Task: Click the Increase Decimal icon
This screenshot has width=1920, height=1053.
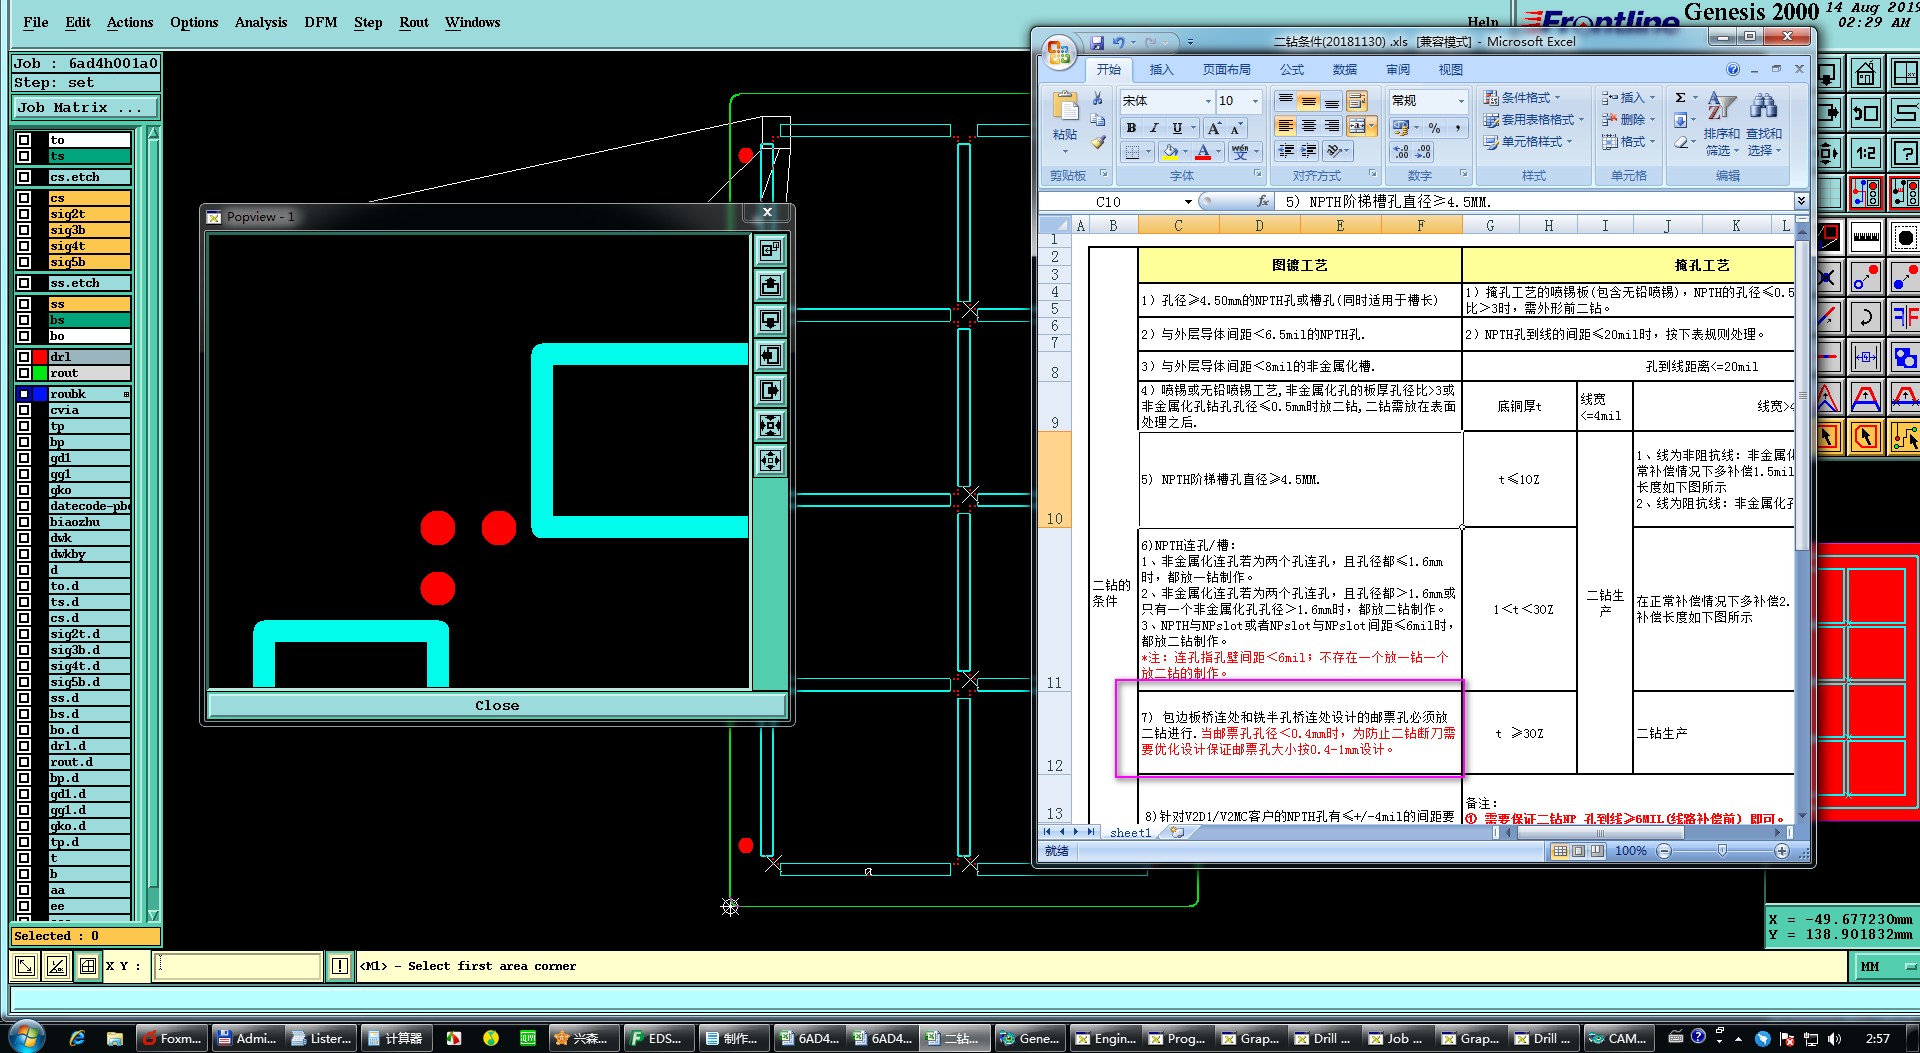Action: pos(1402,152)
